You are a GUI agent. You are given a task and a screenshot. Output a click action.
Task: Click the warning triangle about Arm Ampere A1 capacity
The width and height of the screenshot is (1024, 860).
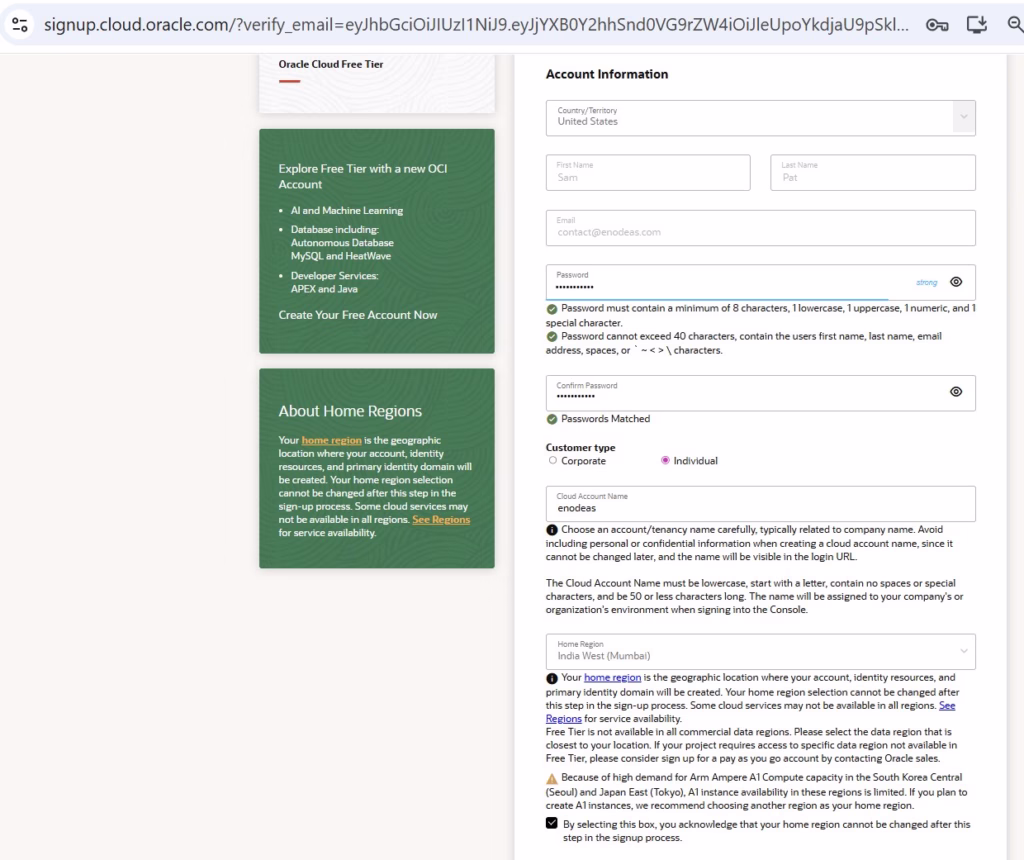pos(551,778)
